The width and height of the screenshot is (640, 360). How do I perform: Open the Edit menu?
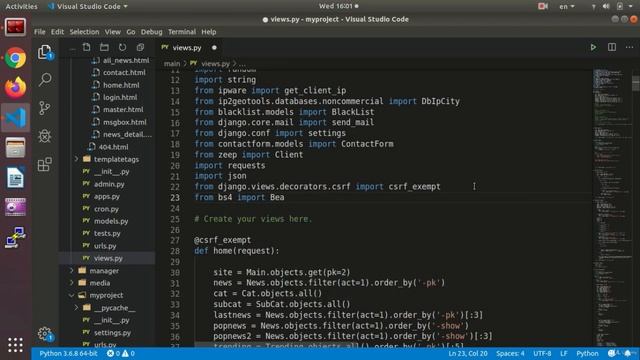(x=57, y=32)
